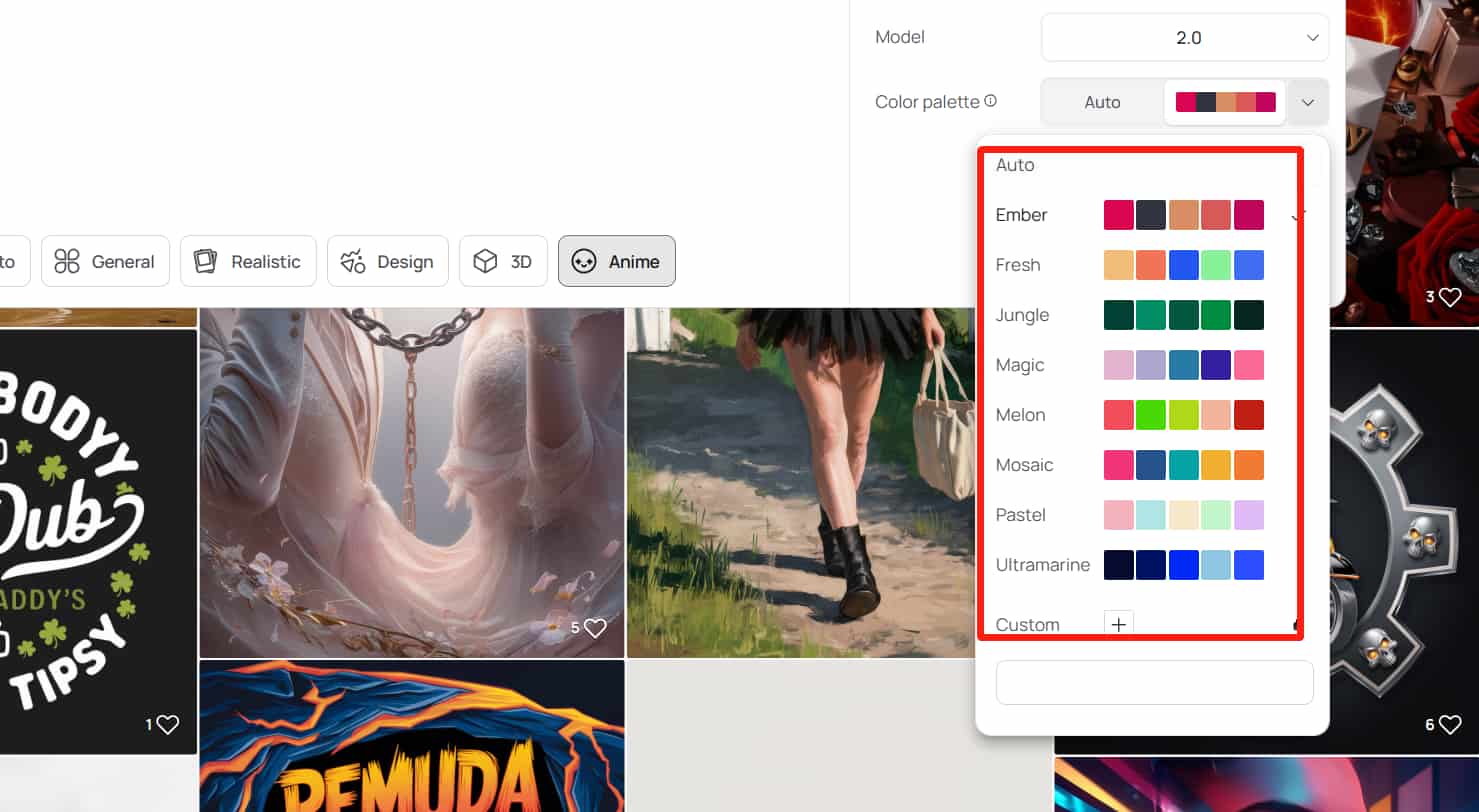
Task: Click the Custom palette label
Action: point(1027,625)
